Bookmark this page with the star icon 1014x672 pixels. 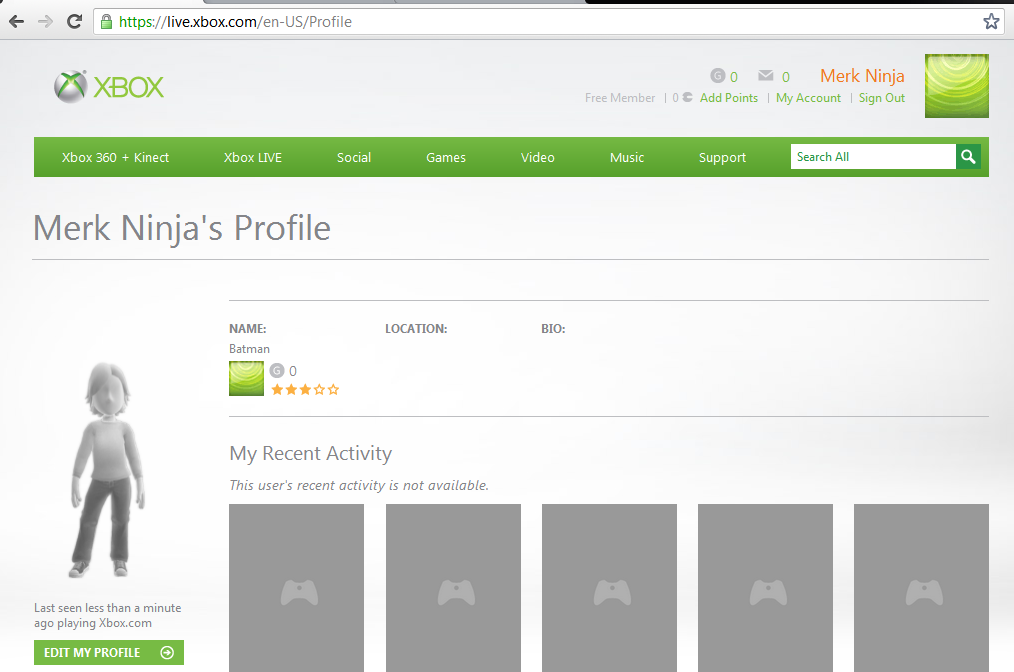[991, 22]
